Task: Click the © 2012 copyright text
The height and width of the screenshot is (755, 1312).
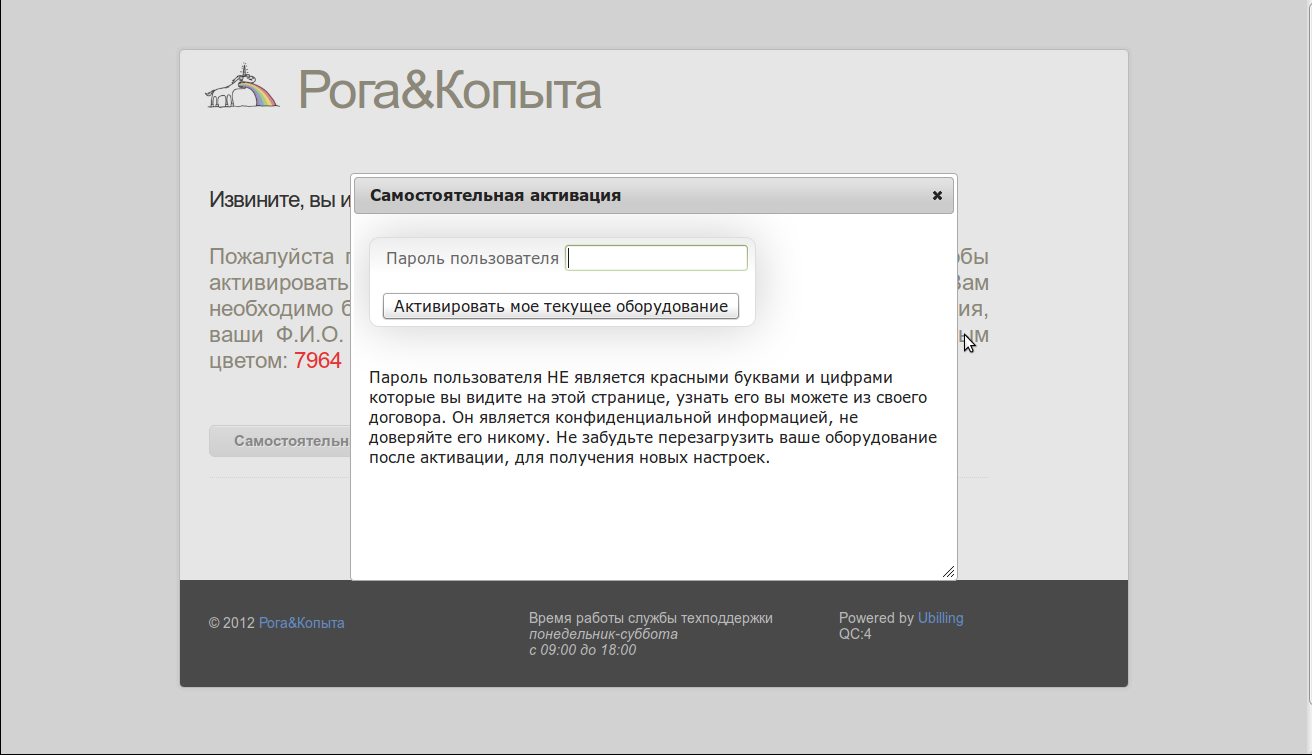Action: pyautogui.click(x=232, y=623)
